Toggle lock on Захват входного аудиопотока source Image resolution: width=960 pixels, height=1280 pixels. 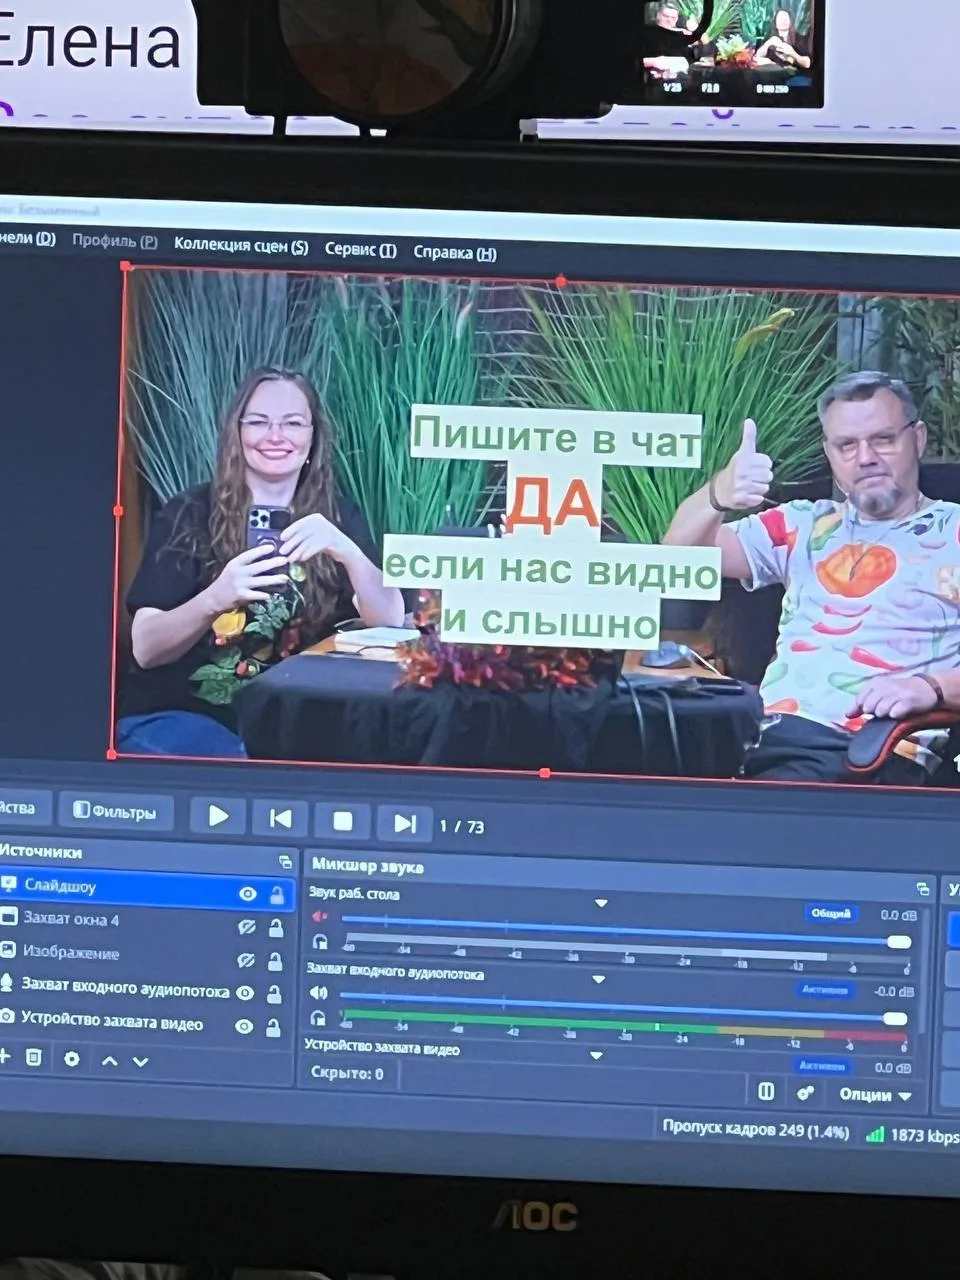(x=274, y=994)
